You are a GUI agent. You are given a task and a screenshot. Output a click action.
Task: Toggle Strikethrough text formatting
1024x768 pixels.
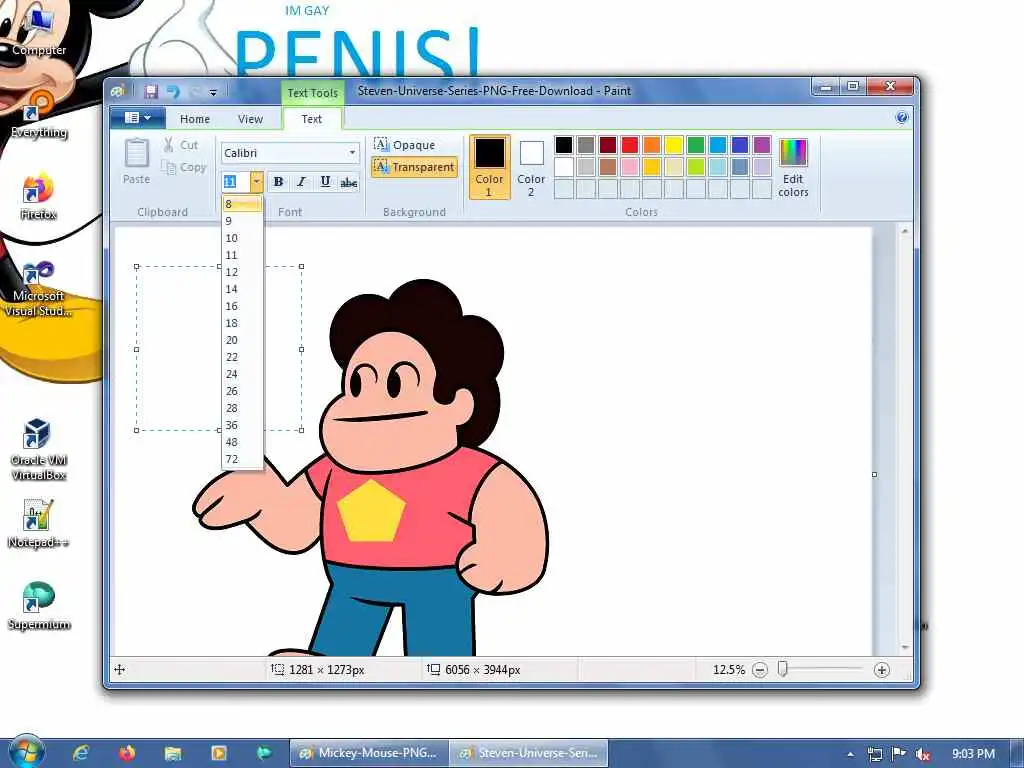[x=349, y=182]
